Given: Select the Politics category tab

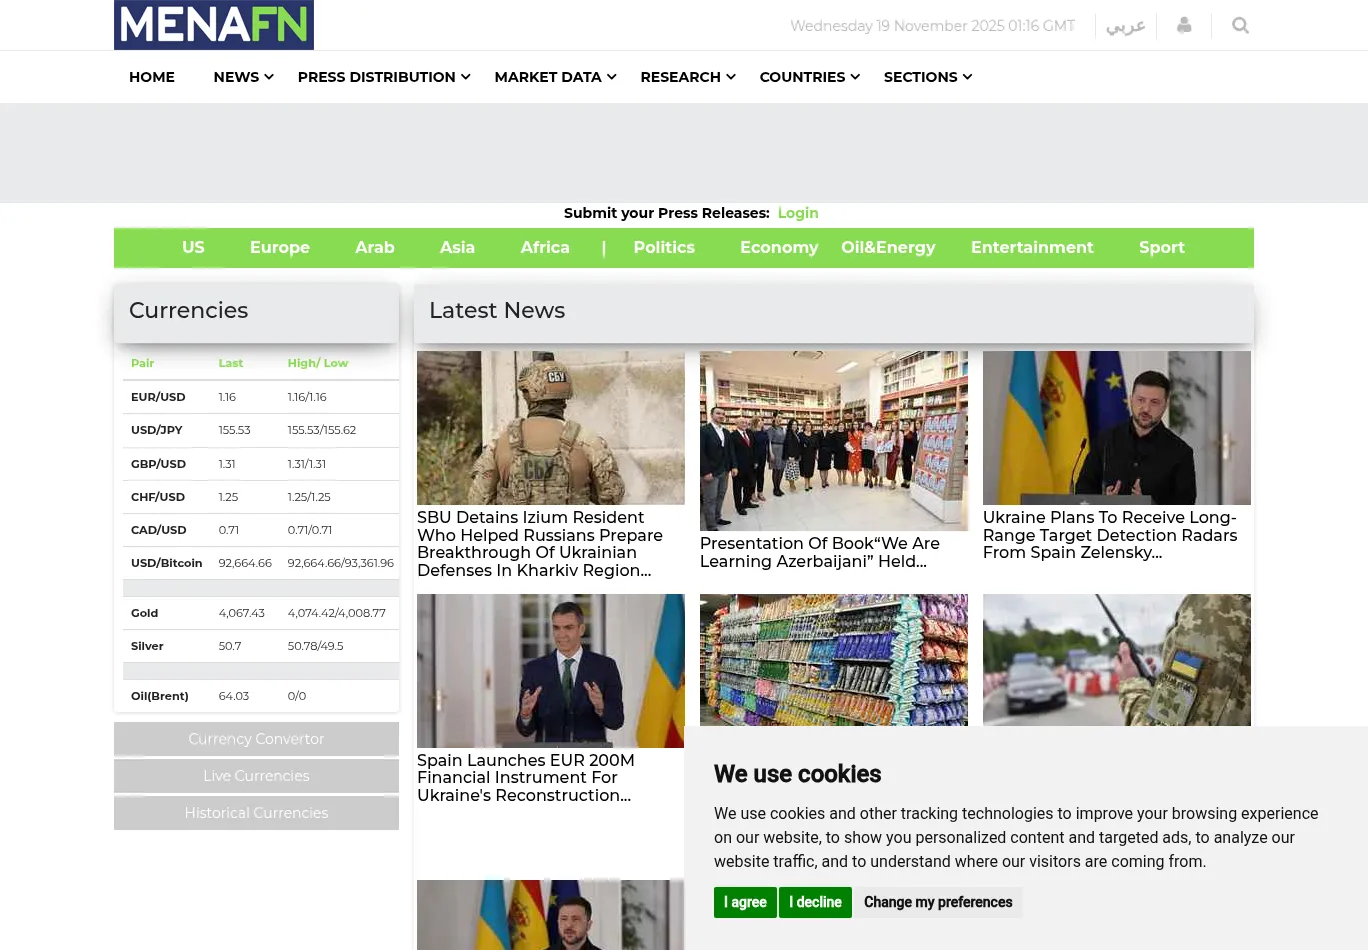Looking at the screenshot, I should point(663,248).
